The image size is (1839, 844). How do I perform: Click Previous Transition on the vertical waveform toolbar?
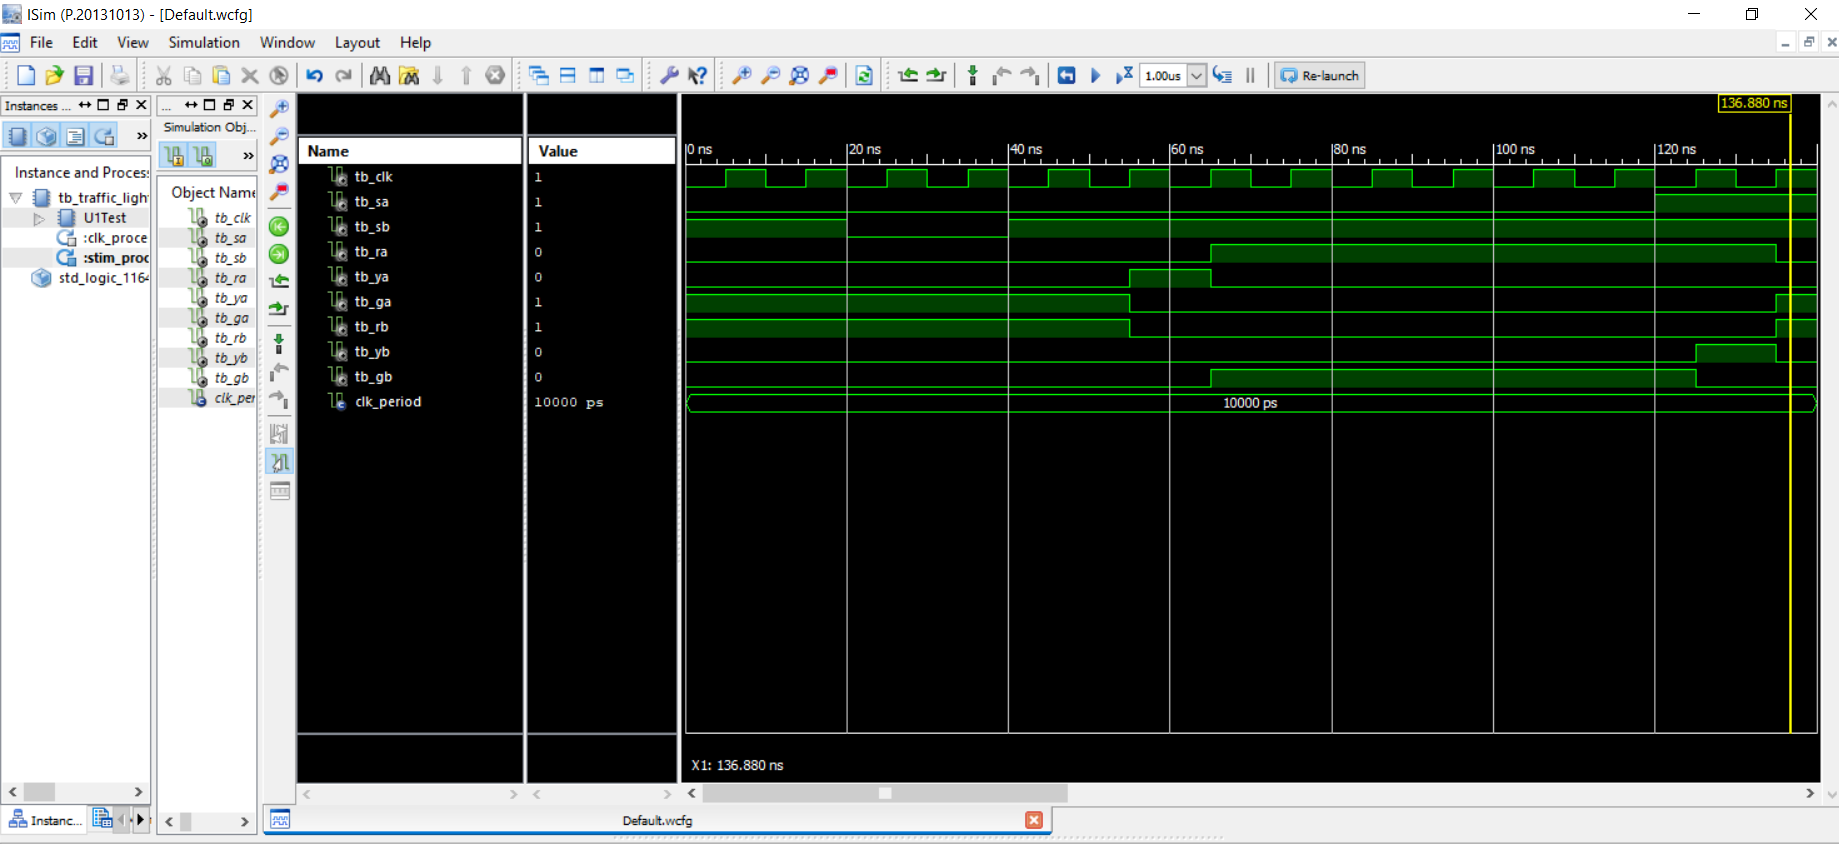[279, 281]
